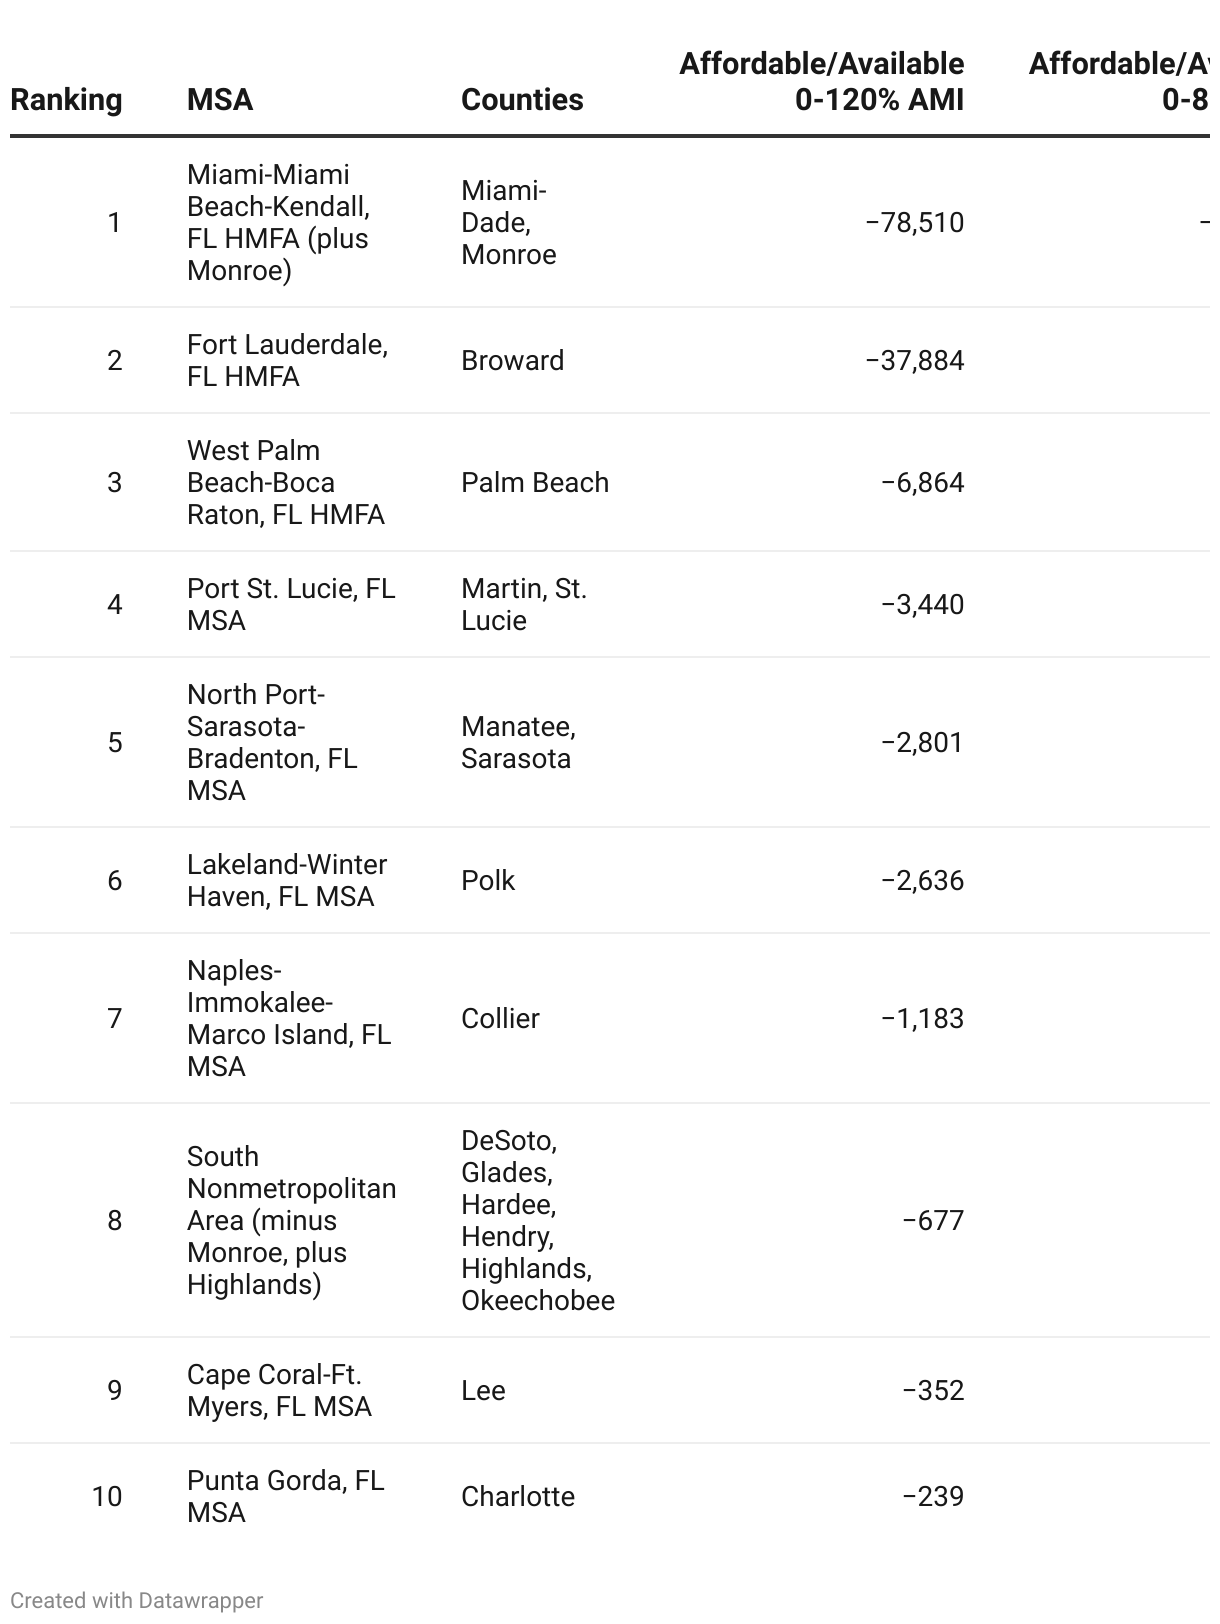Sort by the MSA column header
The image size is (1220, 1624).
click(x=220, y=100)
